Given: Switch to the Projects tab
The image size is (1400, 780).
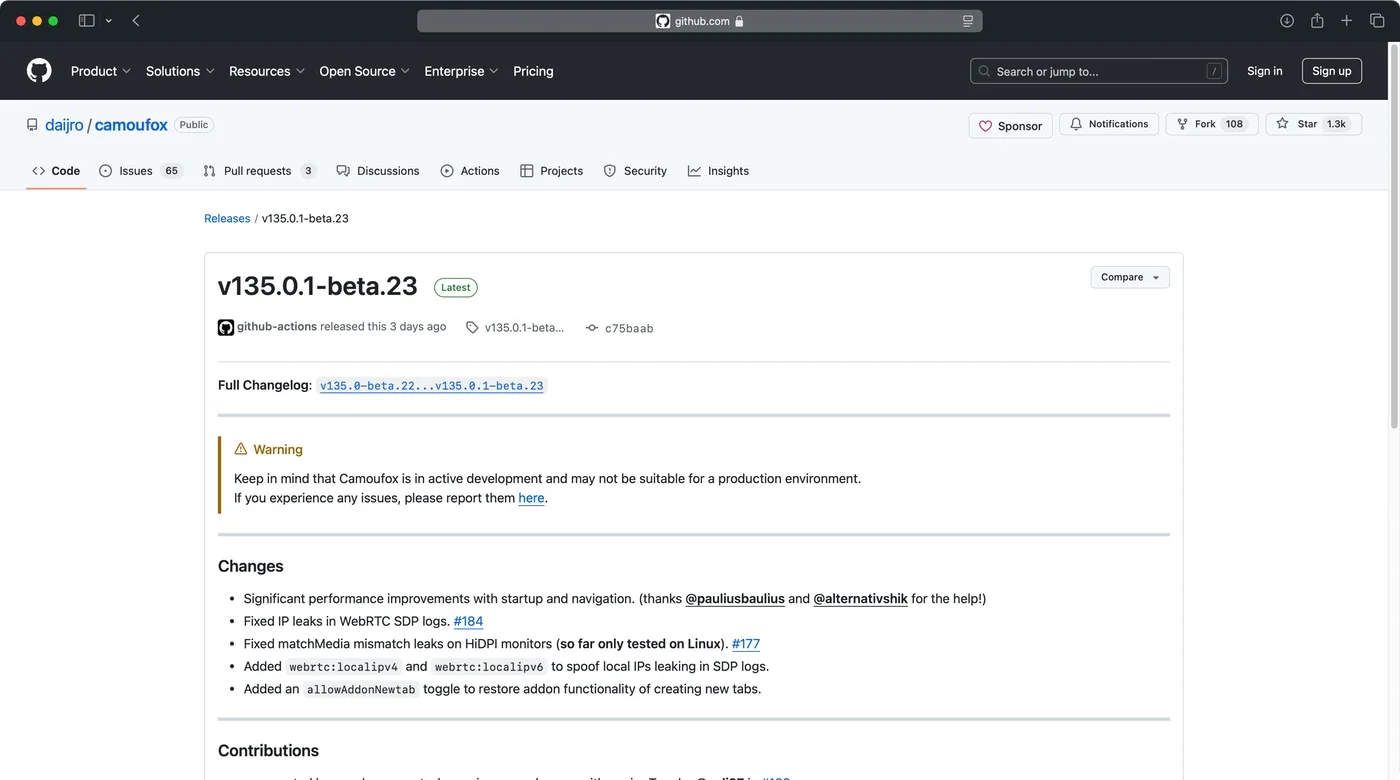Looking at the screenshot, I should (552, 171).
